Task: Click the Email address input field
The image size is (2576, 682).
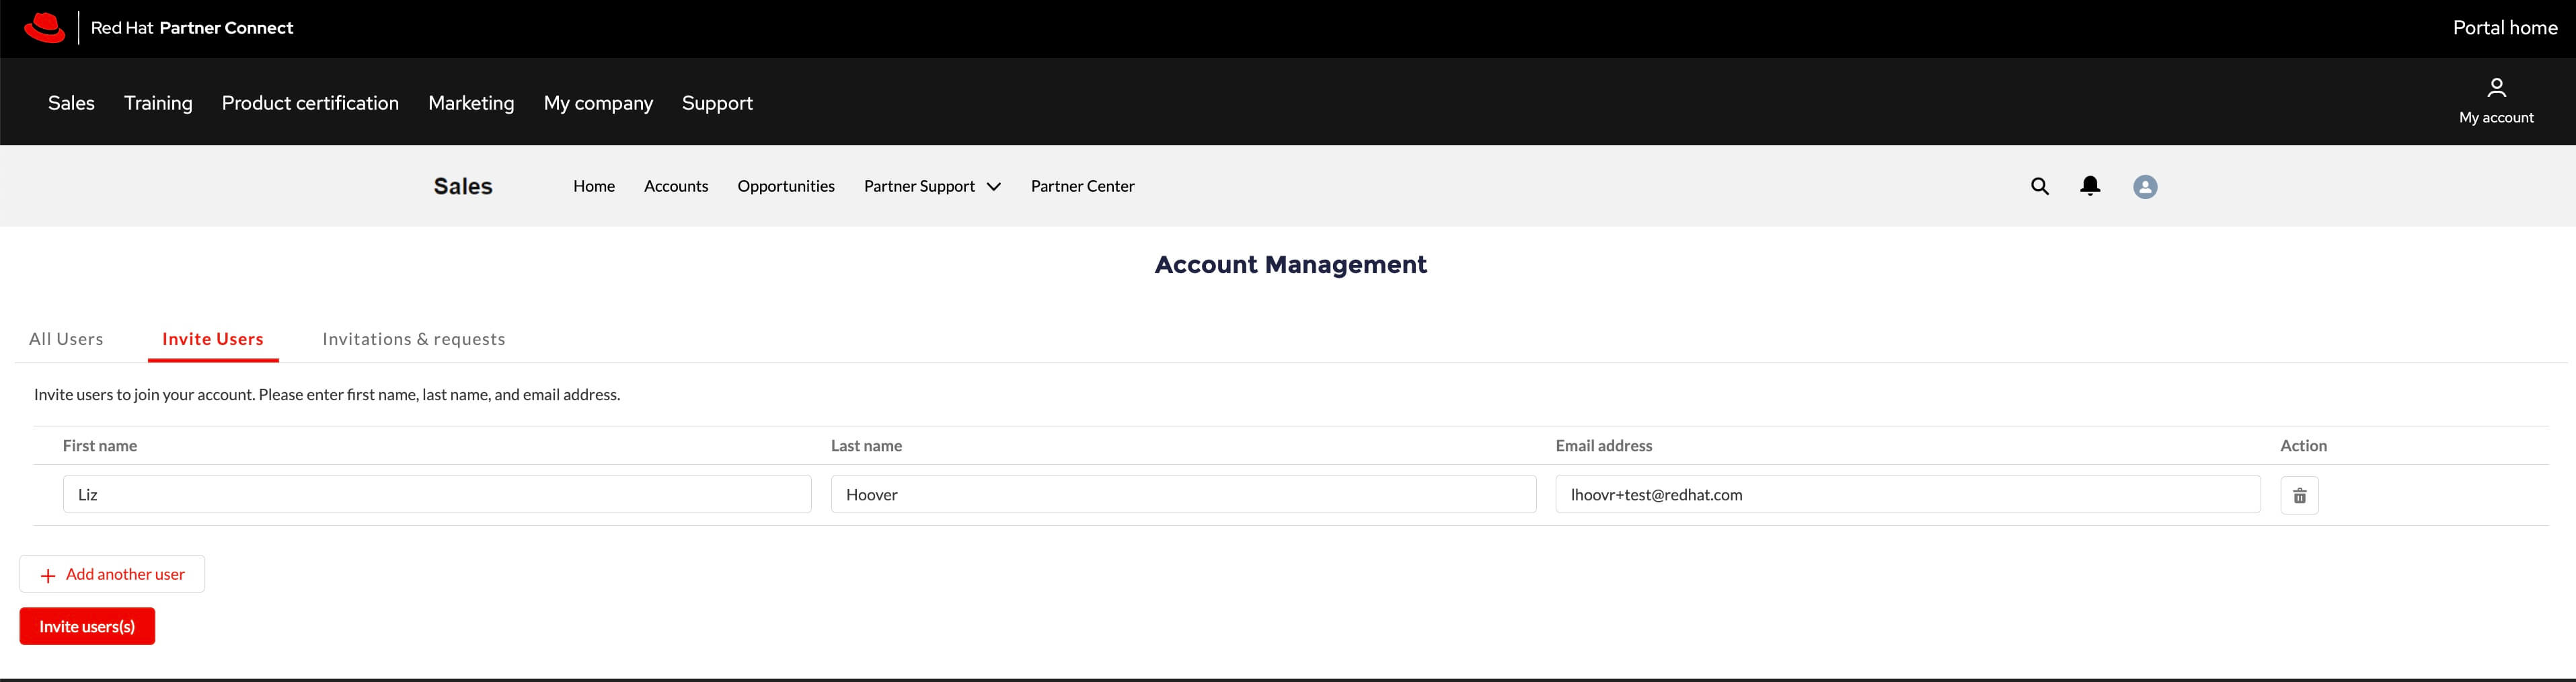Action: pos(1907,495)
